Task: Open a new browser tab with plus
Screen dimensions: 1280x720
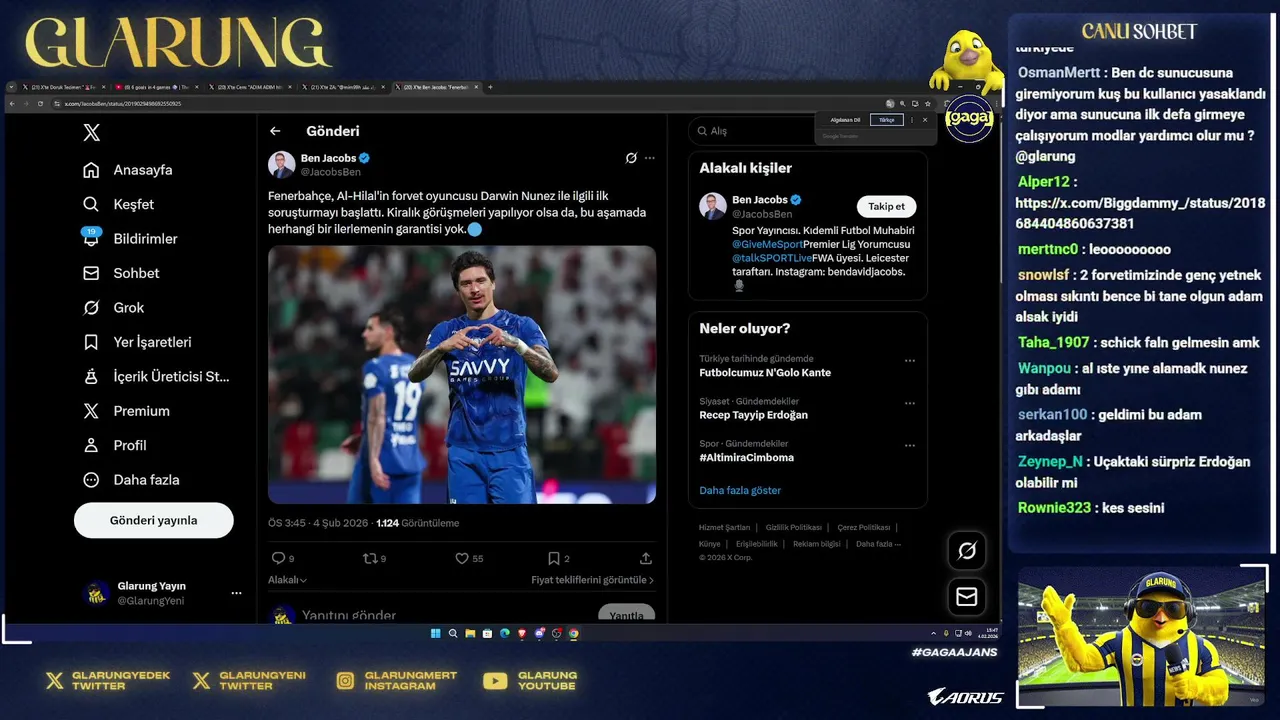Action: [x=490, y=87]
